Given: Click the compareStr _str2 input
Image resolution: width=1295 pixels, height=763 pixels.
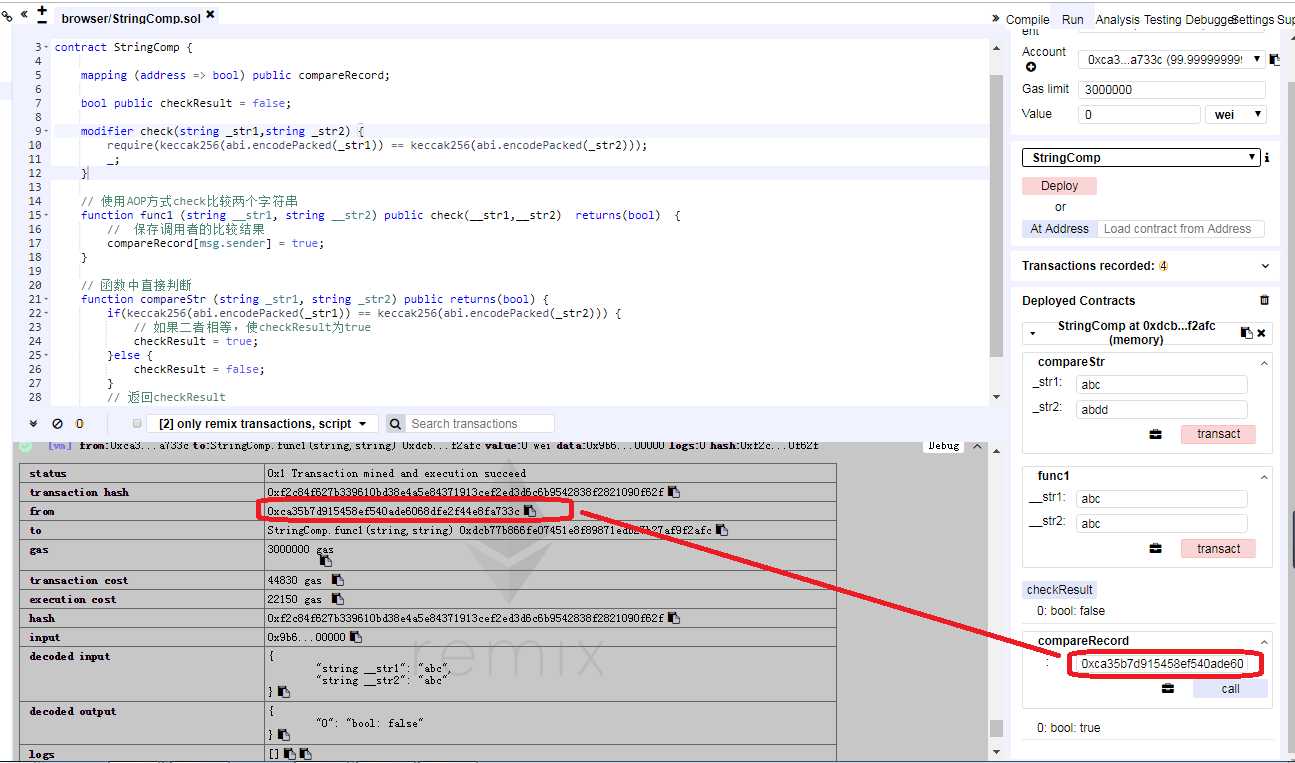Looking at the screenshot, I should tap(1162, 409).
